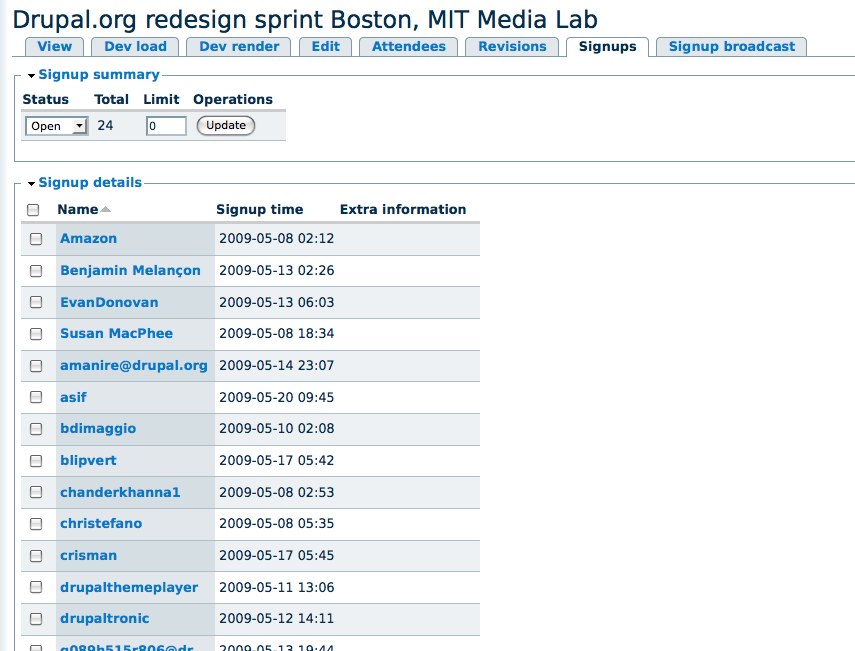Open the amanire@drupal.org user link
This screenshot has width=855, height=651.
point(133,366)
